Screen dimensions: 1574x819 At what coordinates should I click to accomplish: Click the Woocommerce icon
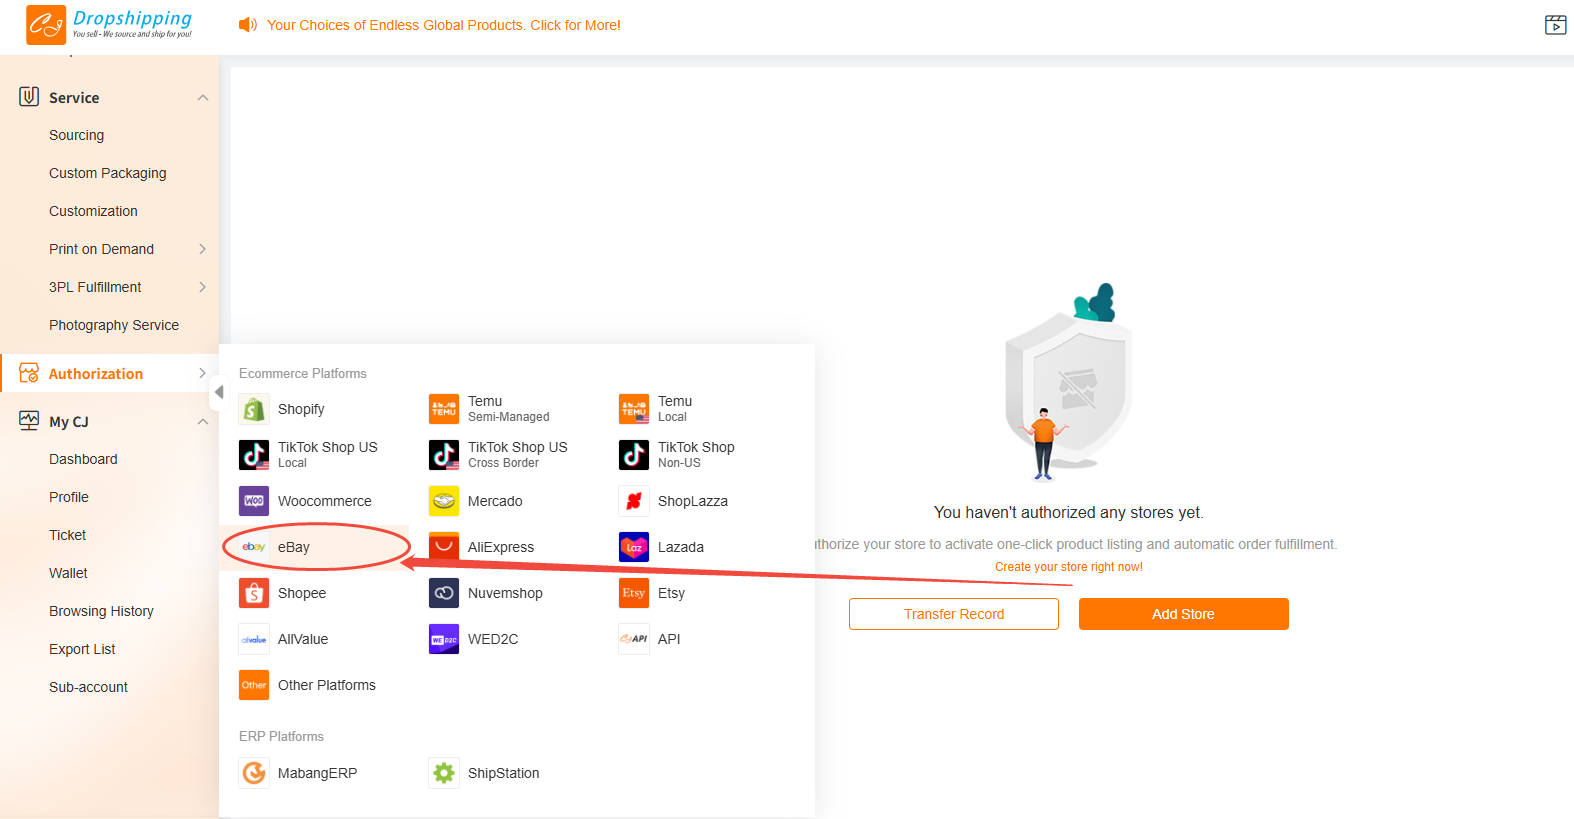254,501
